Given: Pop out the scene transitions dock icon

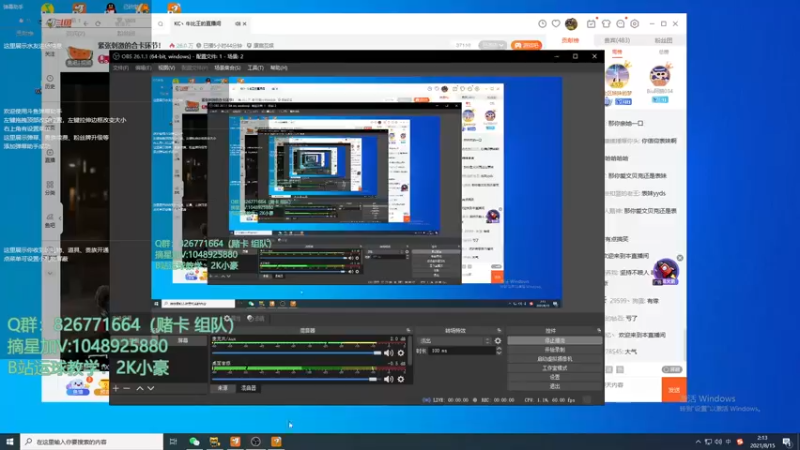Looking at the screenshot, I should [499, 331].
